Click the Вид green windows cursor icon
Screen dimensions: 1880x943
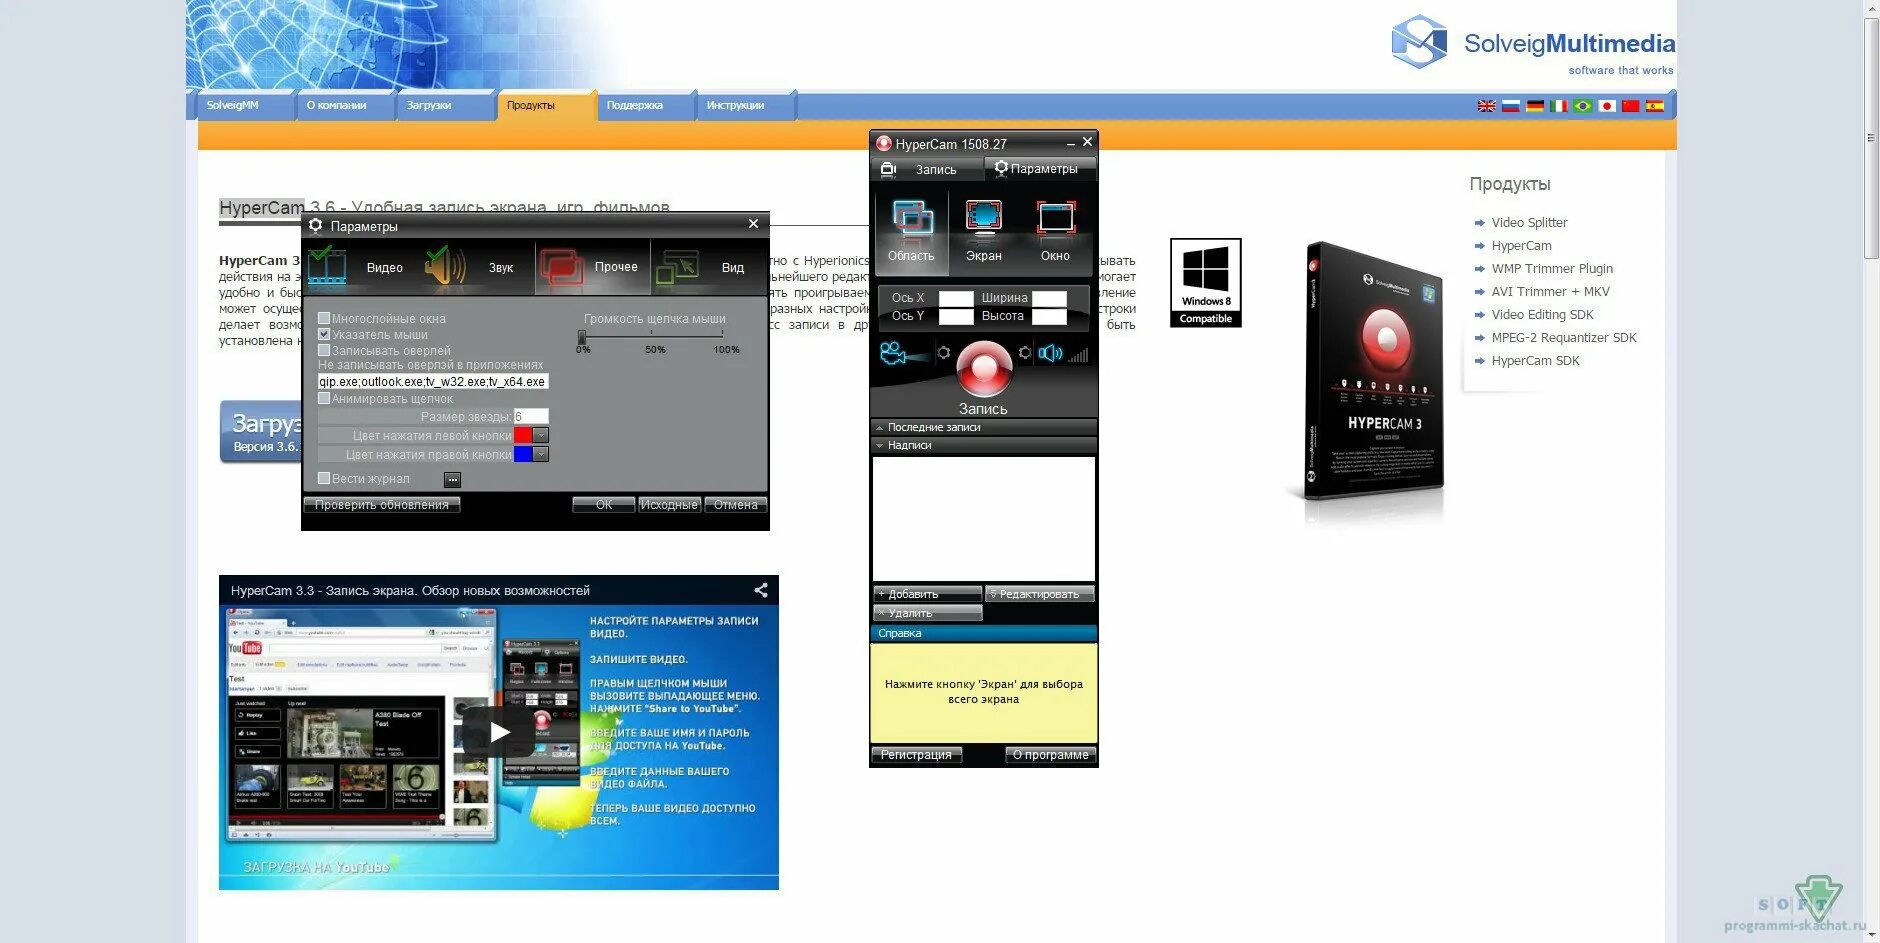pyautogui.click(x=677, y=267)
